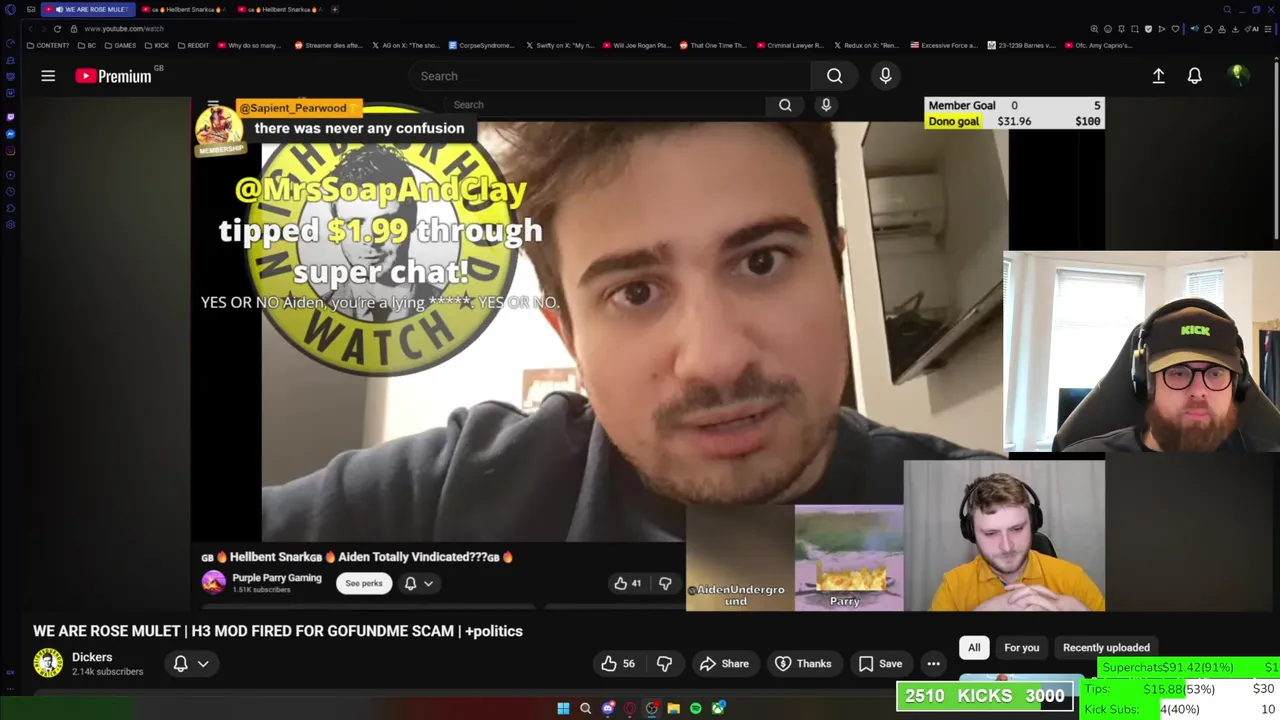The image size is (1280, 720).
Task: Open the browser Easy Setup menu icon
Action: click(x=1268, y=29)
